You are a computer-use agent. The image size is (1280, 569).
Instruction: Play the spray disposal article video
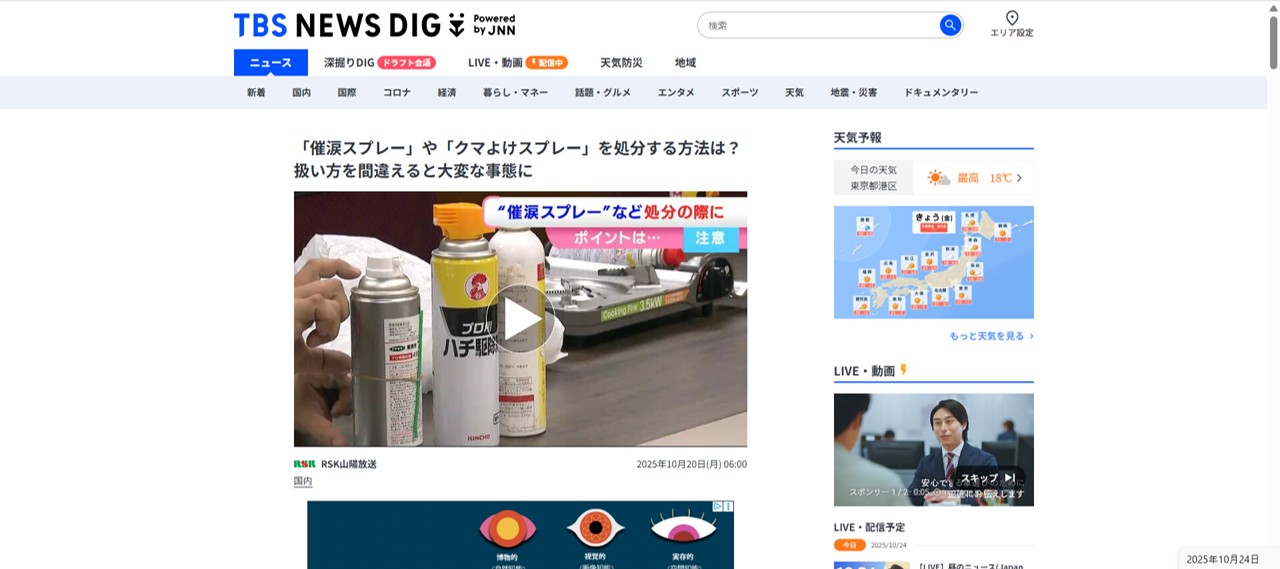(x=520, y=318)
